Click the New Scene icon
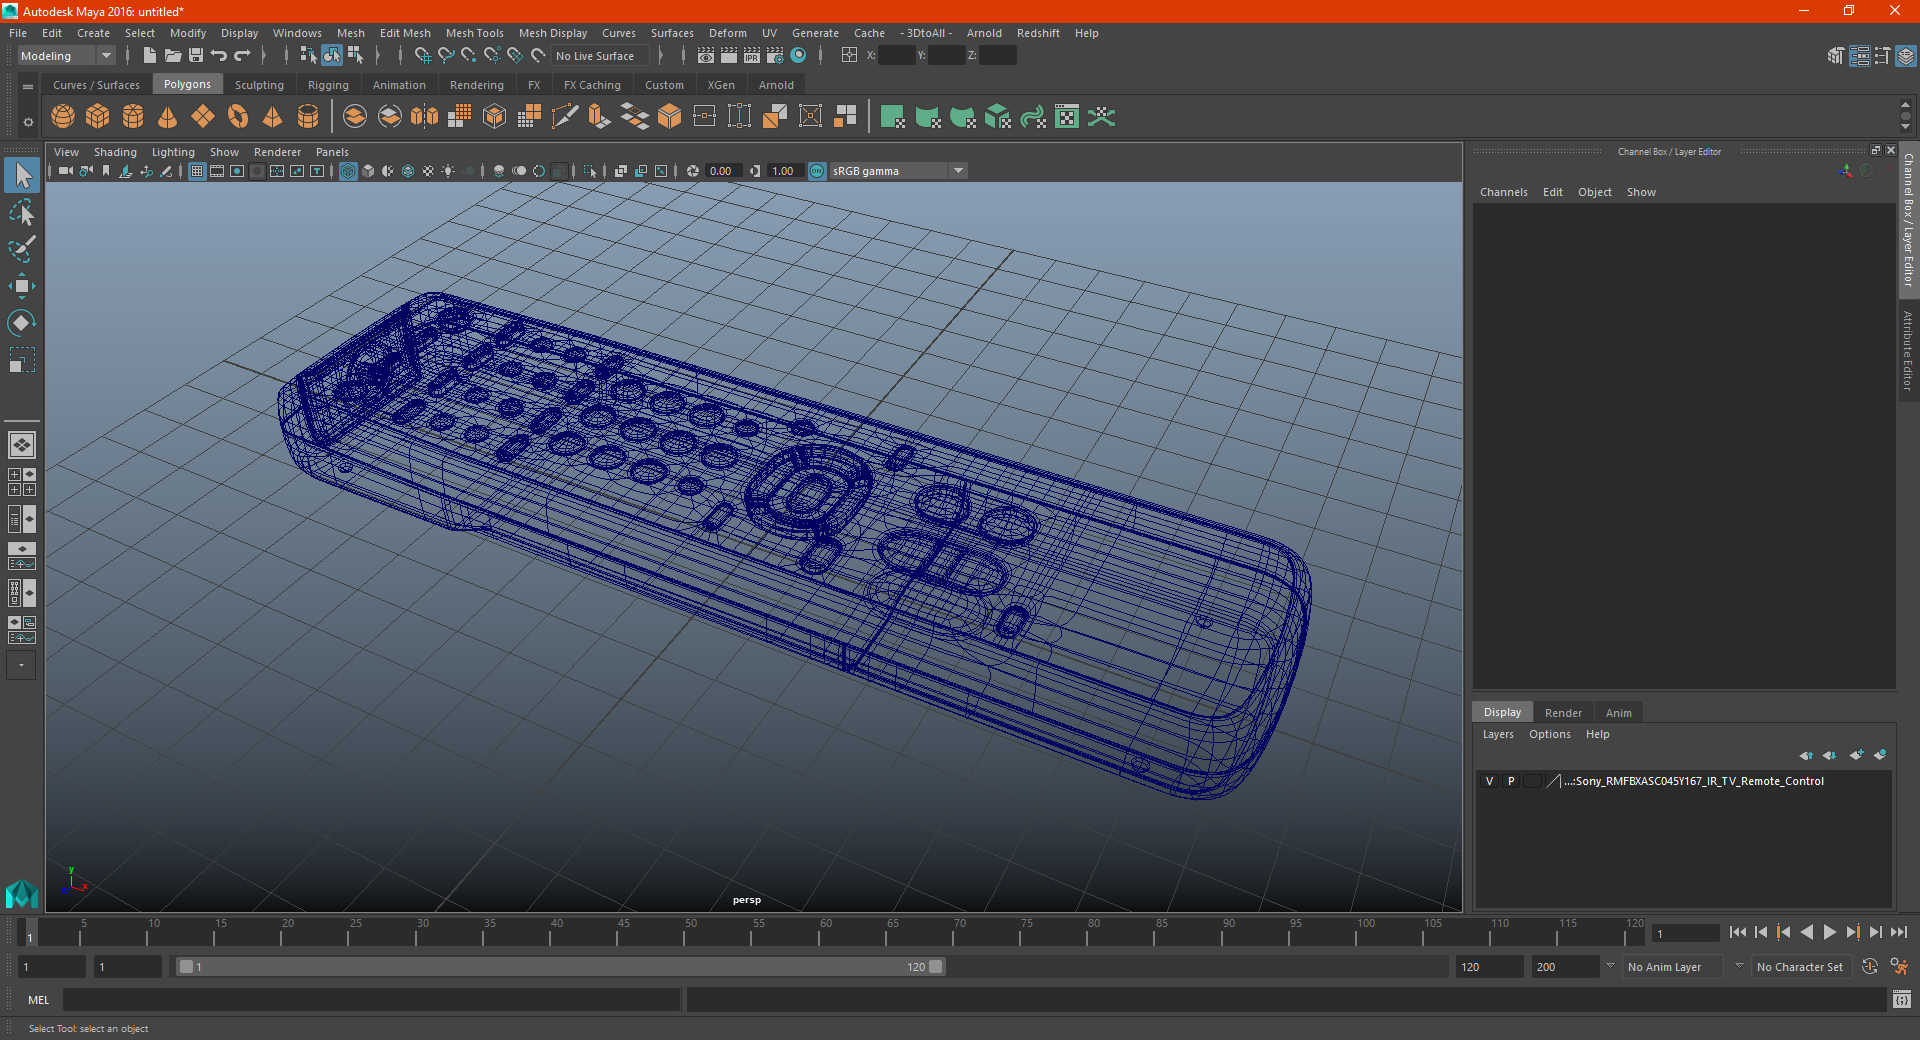 149,56
